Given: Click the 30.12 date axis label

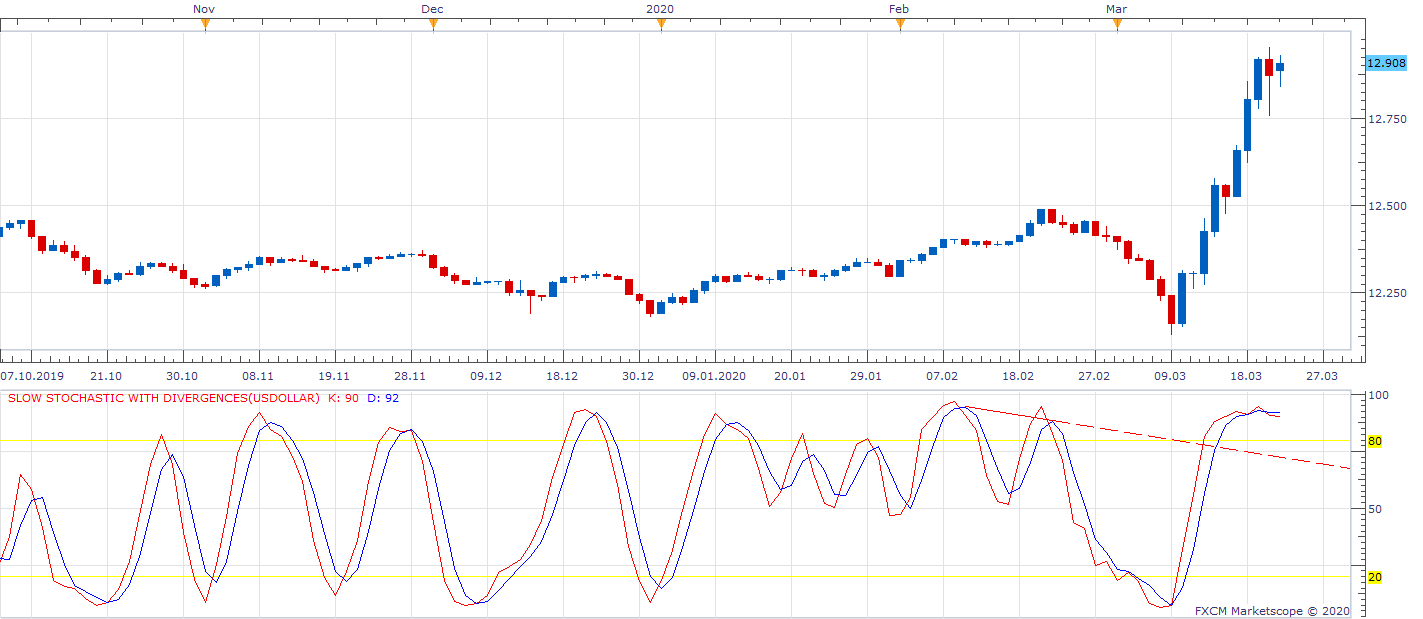Looking at the screenshot, I should pyautogui.click(x=638, y=376).
